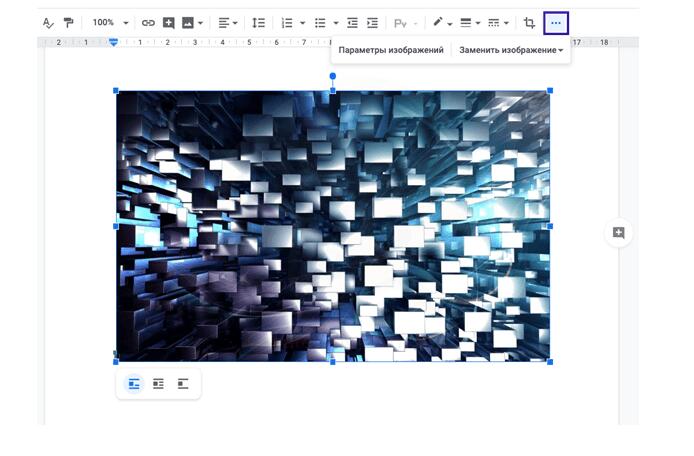This screenshot has width=694, height=456.
Task: Select the paint format roller tool
Action: (x=69, y=22)
